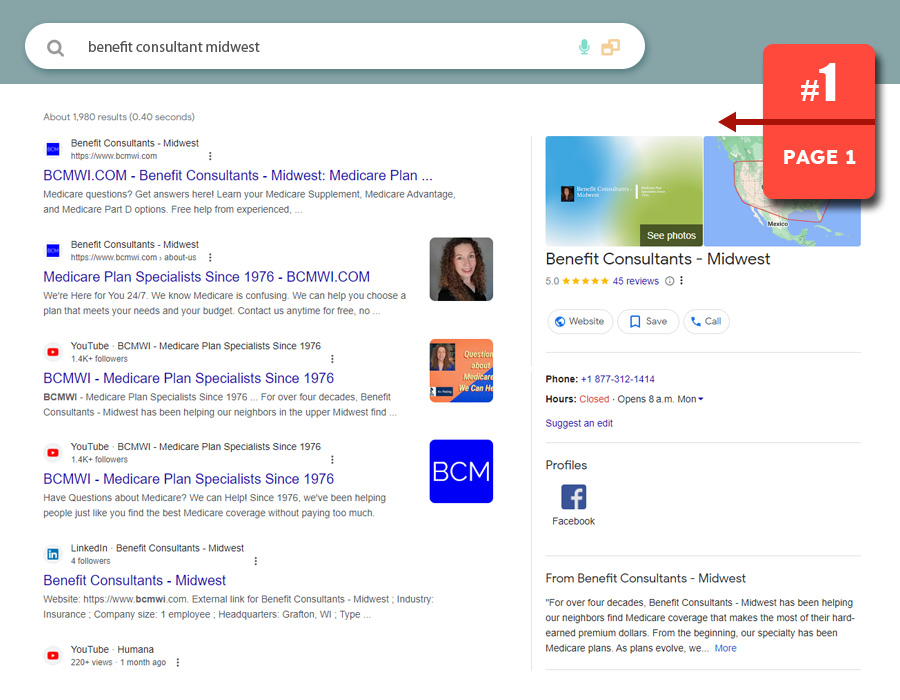Click 'Suggest an edit' link
Image resolution: width=900 pixels, height=700 pixels.
point(579,423)
